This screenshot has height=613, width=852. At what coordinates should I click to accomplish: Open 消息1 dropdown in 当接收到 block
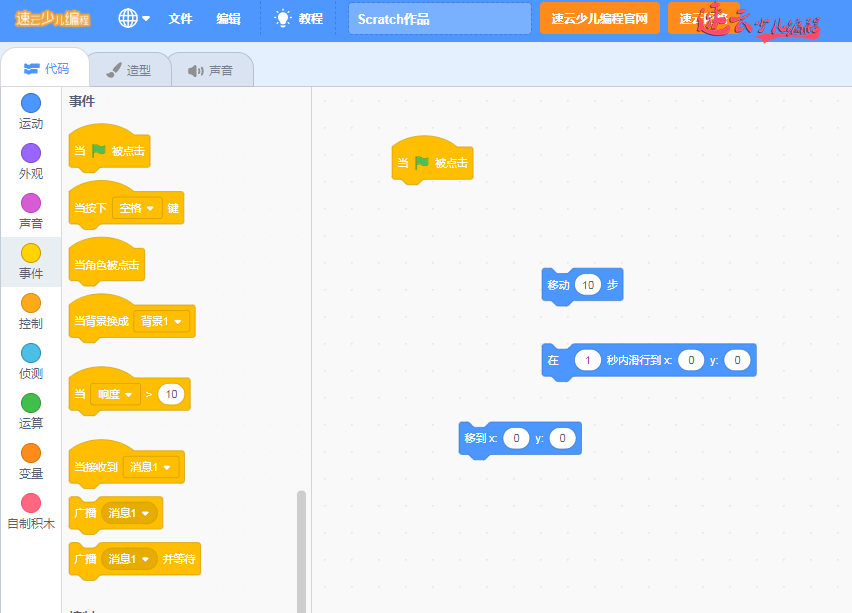(152, 466)
